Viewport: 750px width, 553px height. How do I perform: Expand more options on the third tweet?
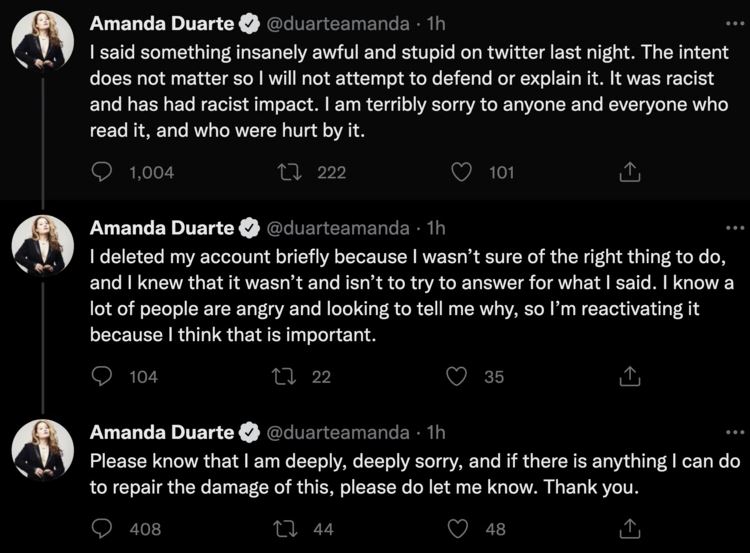pos(735,431)
